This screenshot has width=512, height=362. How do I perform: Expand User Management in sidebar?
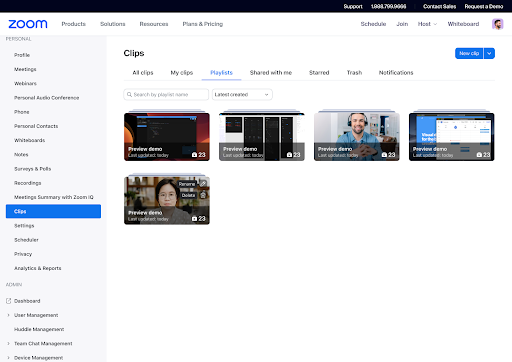click(x=8, y=315)
